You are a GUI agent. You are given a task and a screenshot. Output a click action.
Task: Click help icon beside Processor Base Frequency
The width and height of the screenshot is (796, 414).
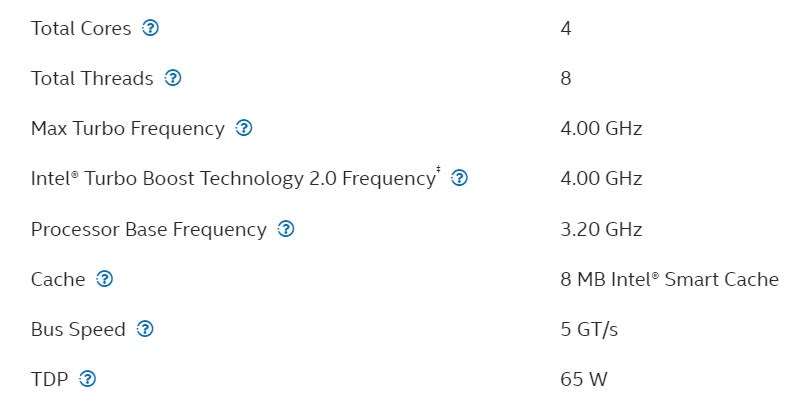[286, 229]
